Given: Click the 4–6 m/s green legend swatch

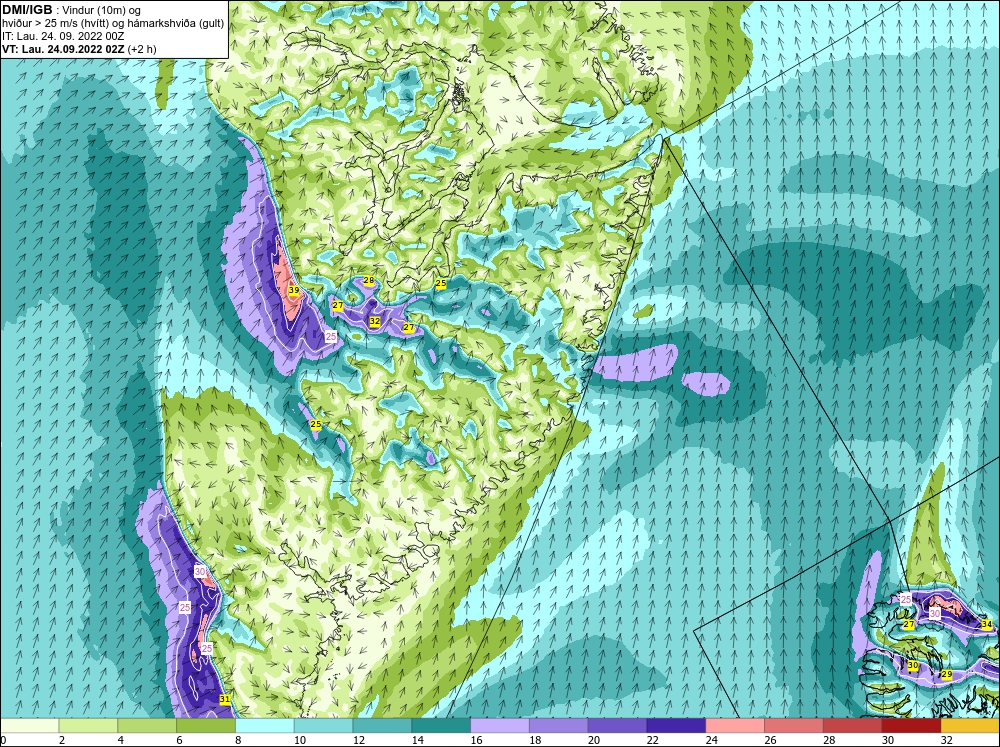Looking at the screenshot, I should (x=147, y=725).
